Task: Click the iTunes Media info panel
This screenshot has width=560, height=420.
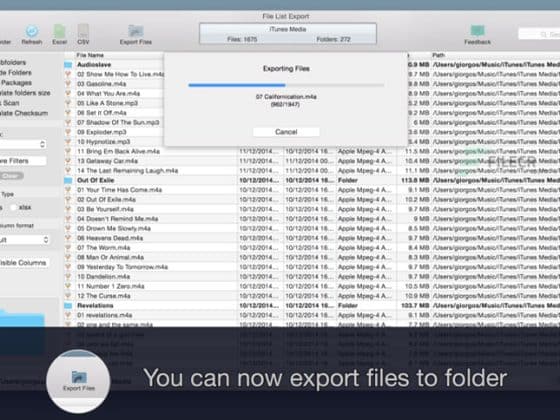Action: pos(288,34)
